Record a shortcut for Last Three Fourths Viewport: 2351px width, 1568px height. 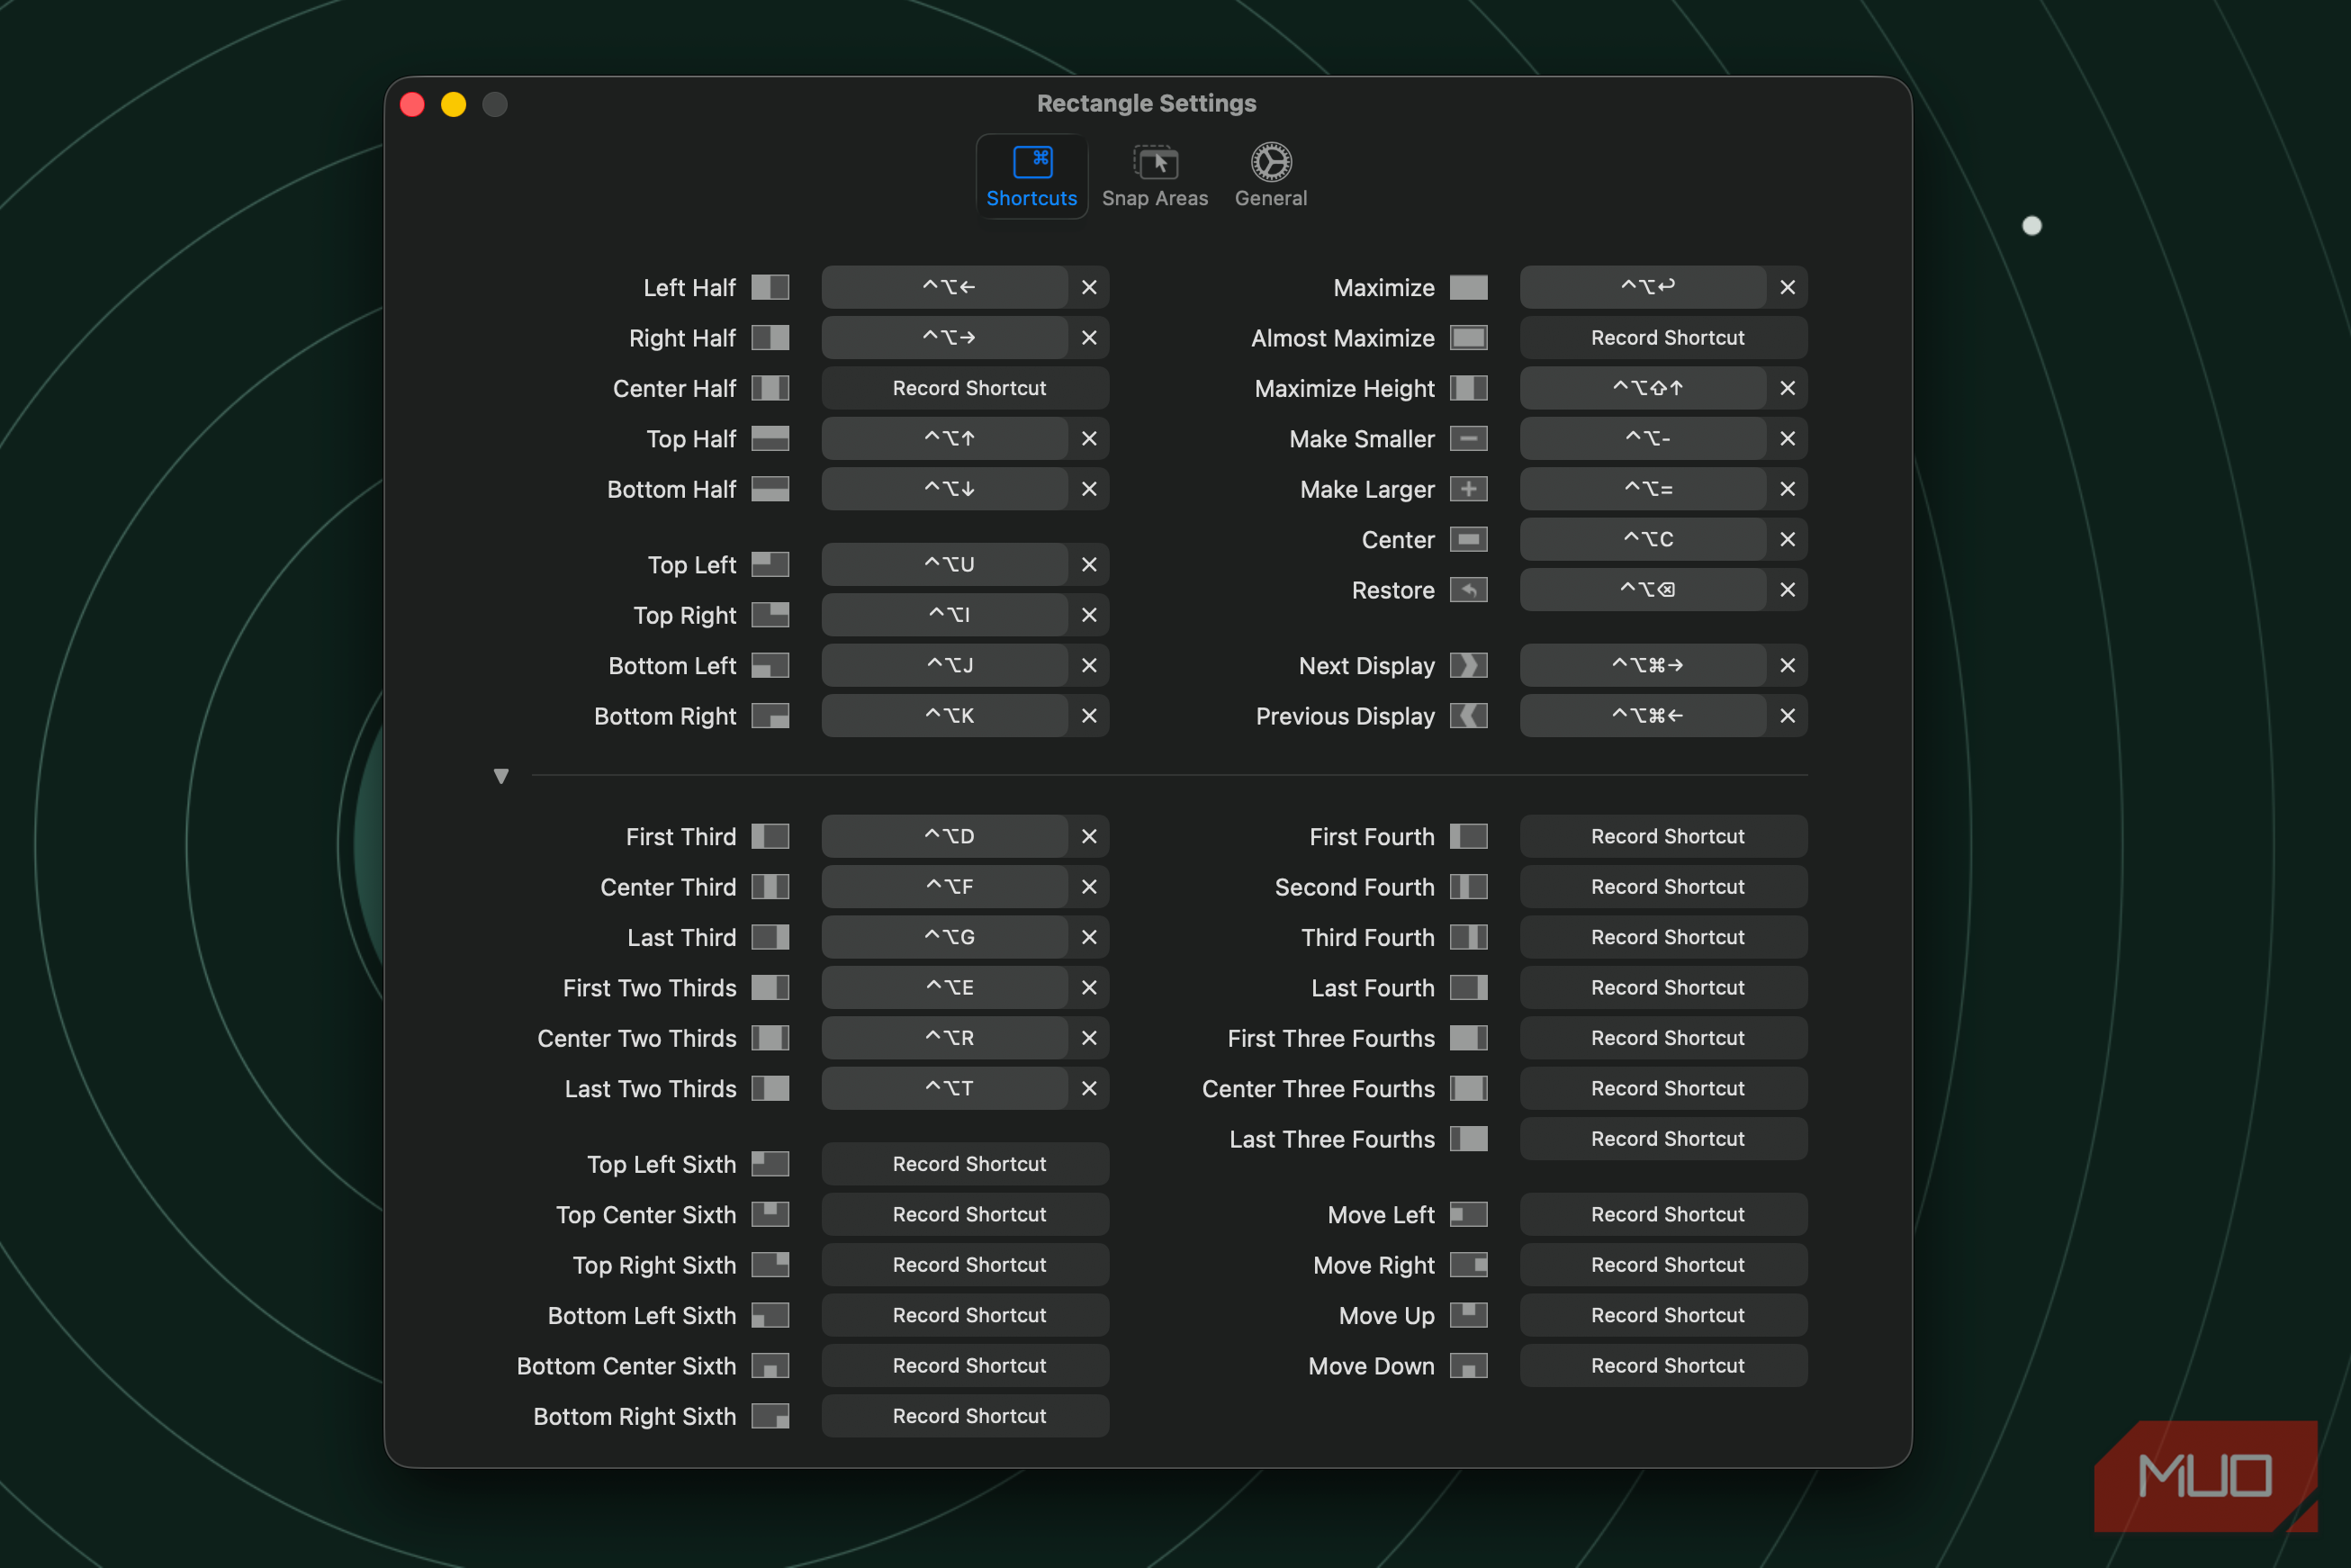coord(1663,1139)
